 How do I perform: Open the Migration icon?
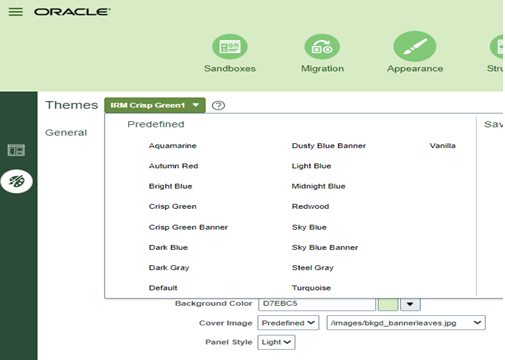point(322,47)
